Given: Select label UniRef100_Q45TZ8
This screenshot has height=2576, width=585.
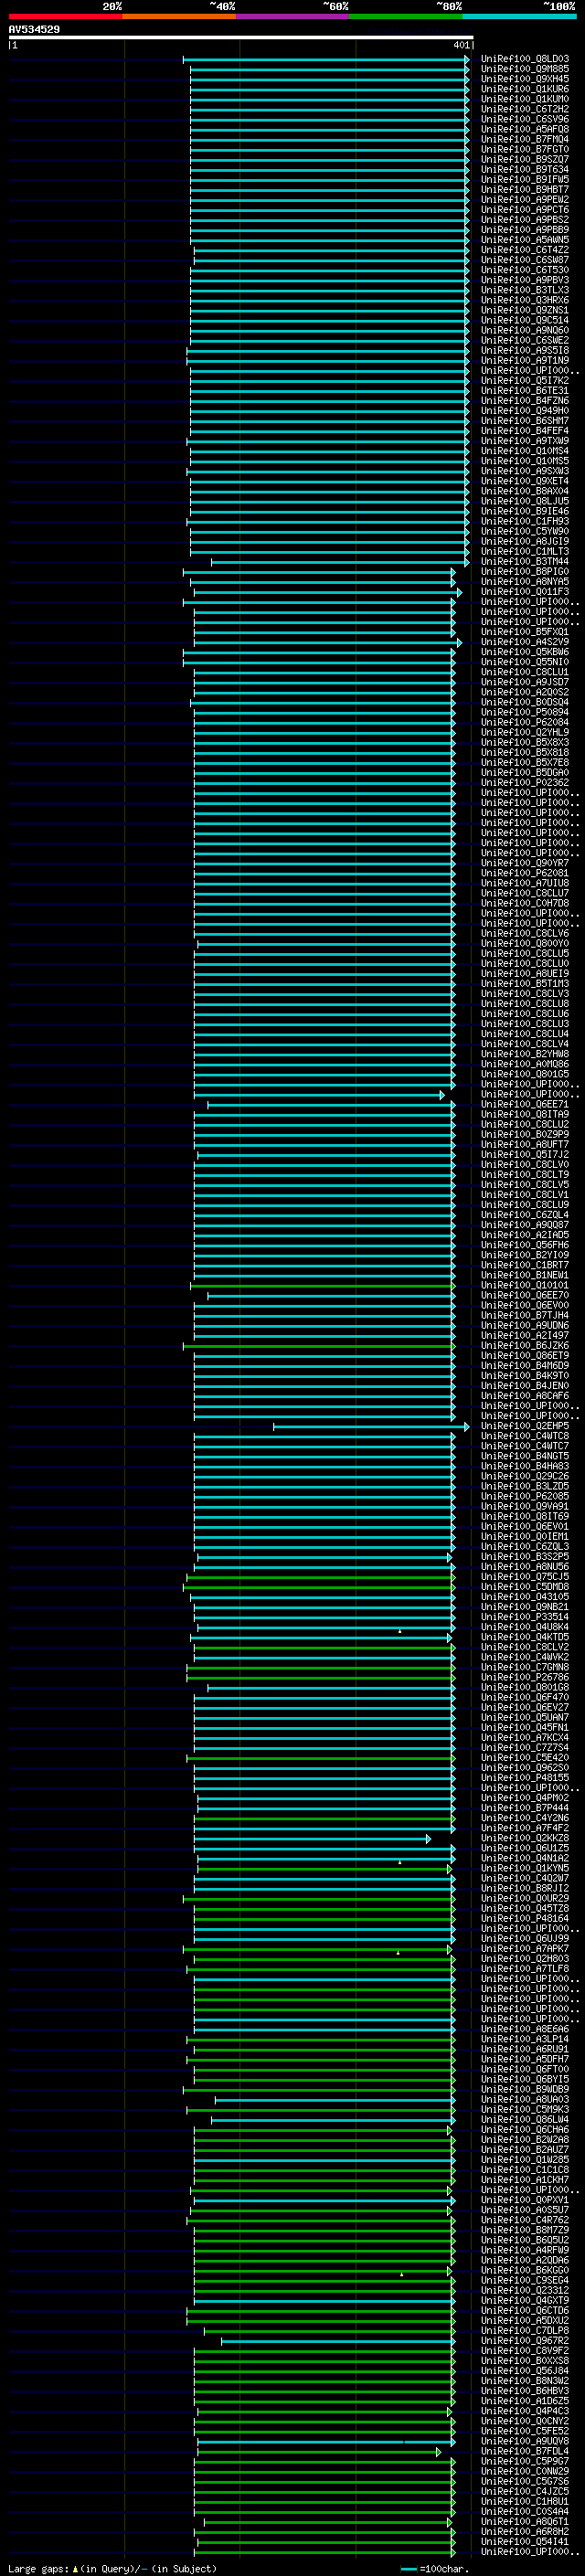Looking at the screenshot, I should point(525,1910).
